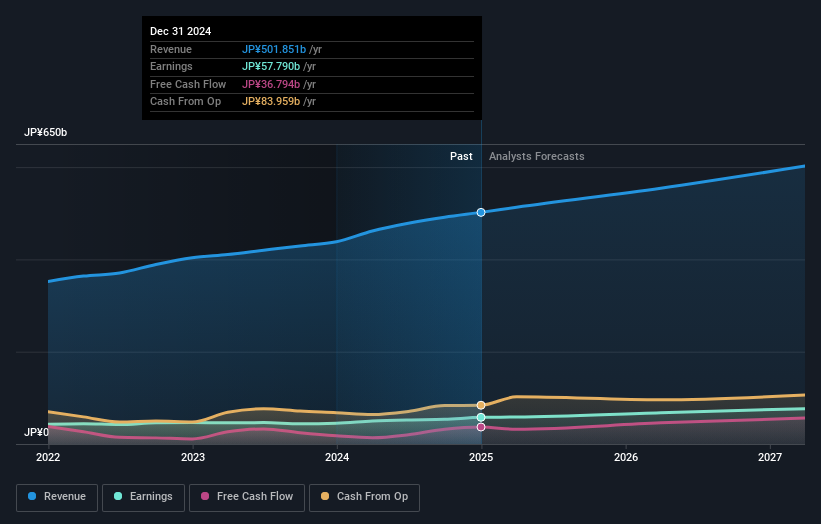Click the 2027 x-axis label
Image resolution: width=821 pixels, height=524 pixels.
click(770, 458)
